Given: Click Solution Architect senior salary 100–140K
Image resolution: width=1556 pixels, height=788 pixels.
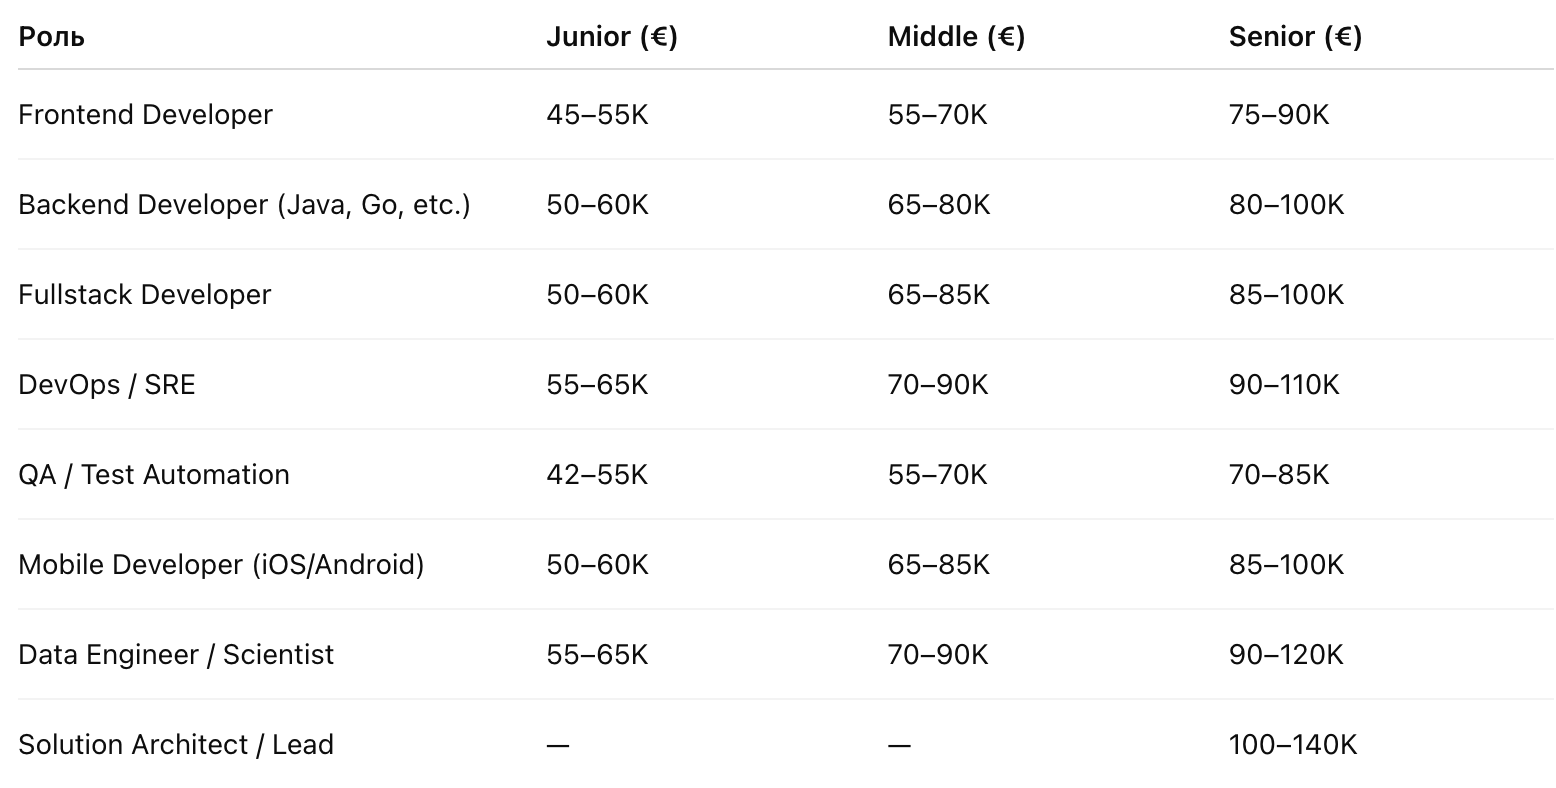Looking at the screenshot, I should (1293, 744).
